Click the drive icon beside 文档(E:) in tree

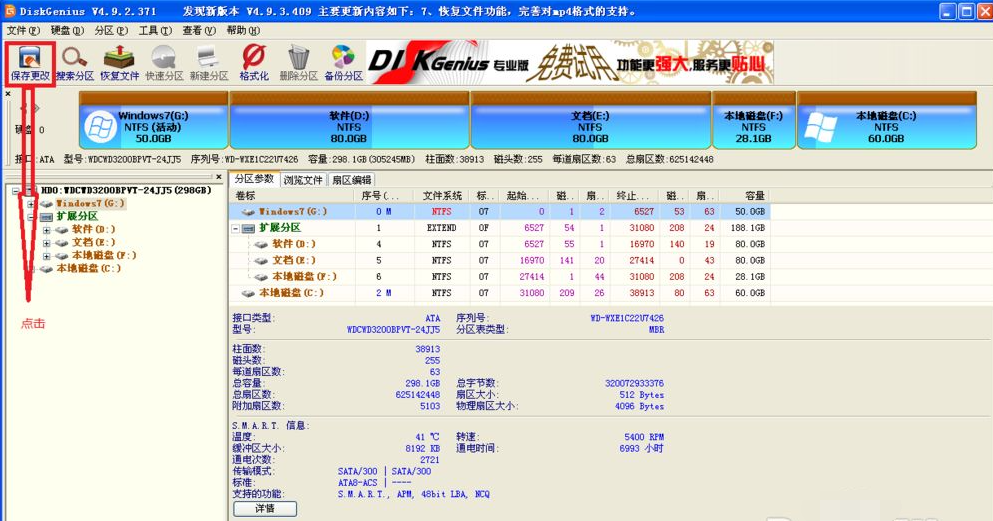point(61,242)
